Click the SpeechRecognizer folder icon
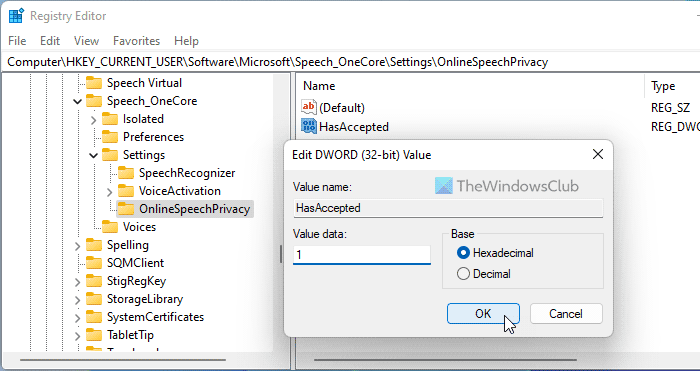This screenshot has height=371, width=700. [x=126, y=173]
